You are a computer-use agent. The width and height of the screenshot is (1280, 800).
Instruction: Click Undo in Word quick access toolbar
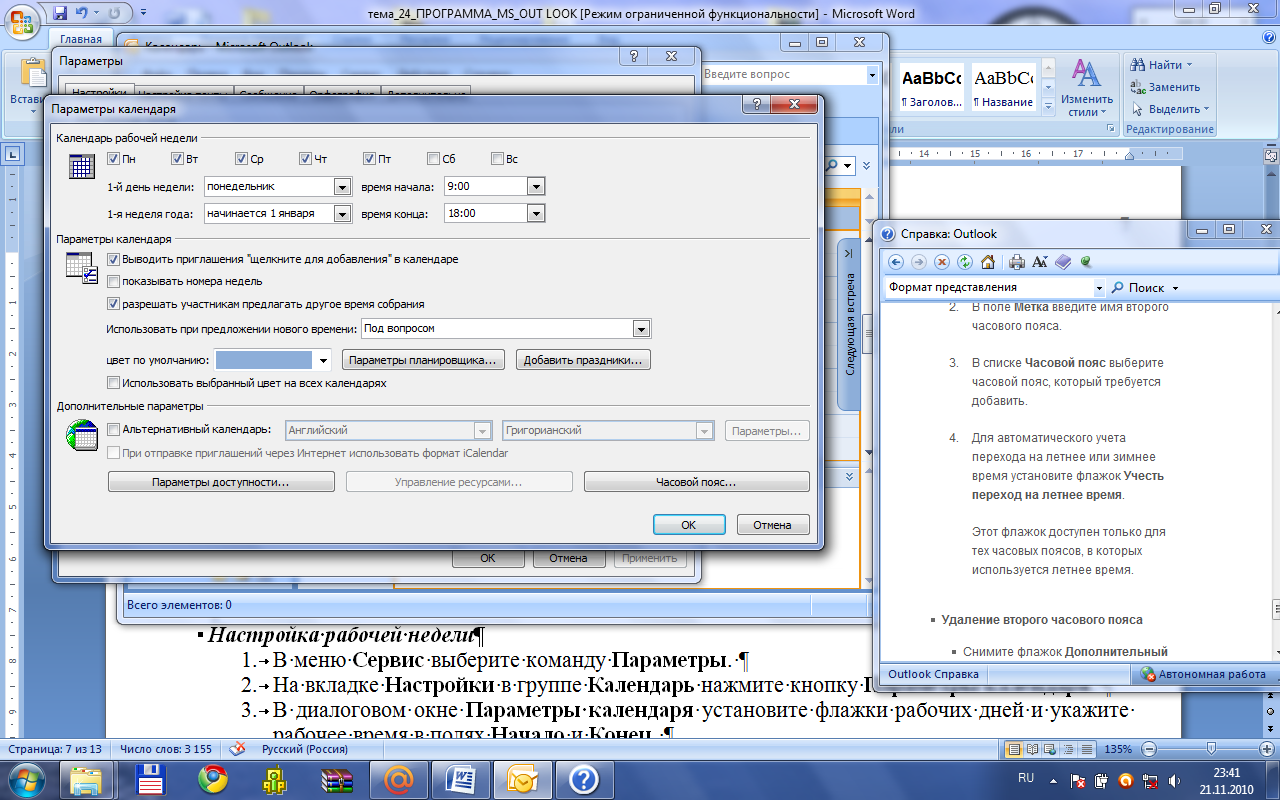click(x=84, y=13)
